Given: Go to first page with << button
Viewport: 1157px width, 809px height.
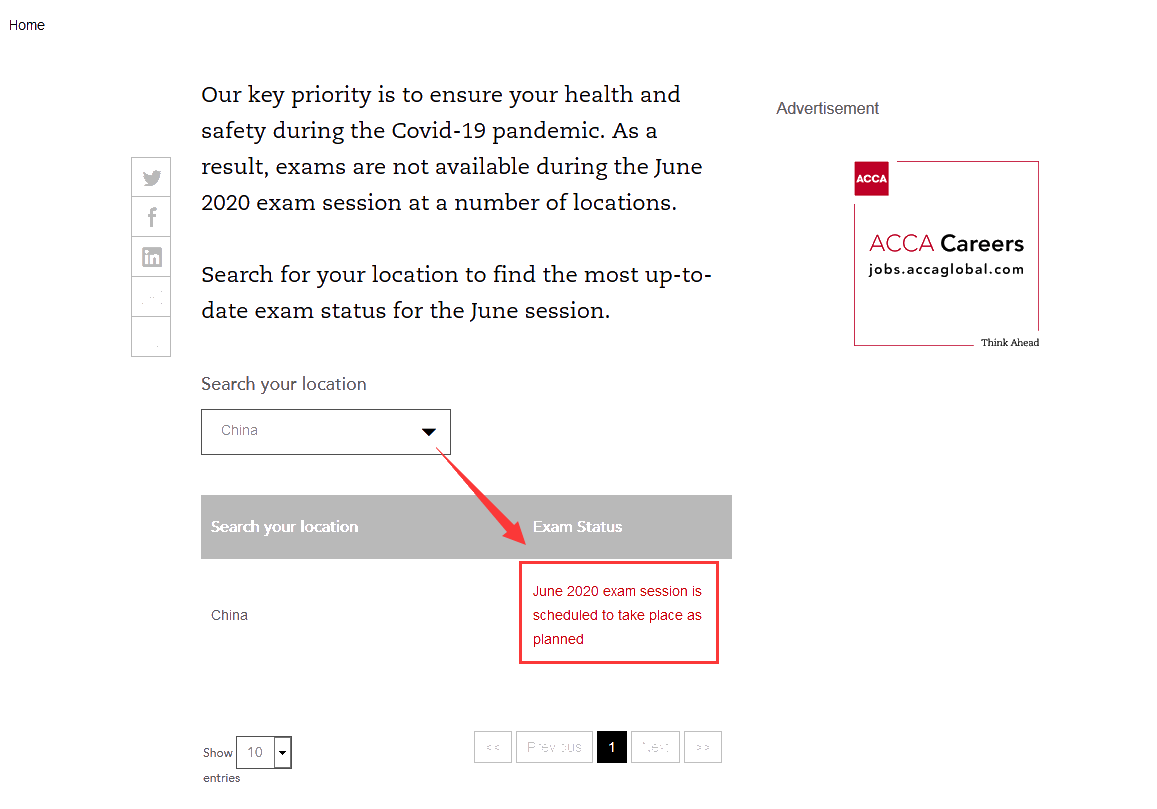Looking at the screenshot, I should pos(493,747).
